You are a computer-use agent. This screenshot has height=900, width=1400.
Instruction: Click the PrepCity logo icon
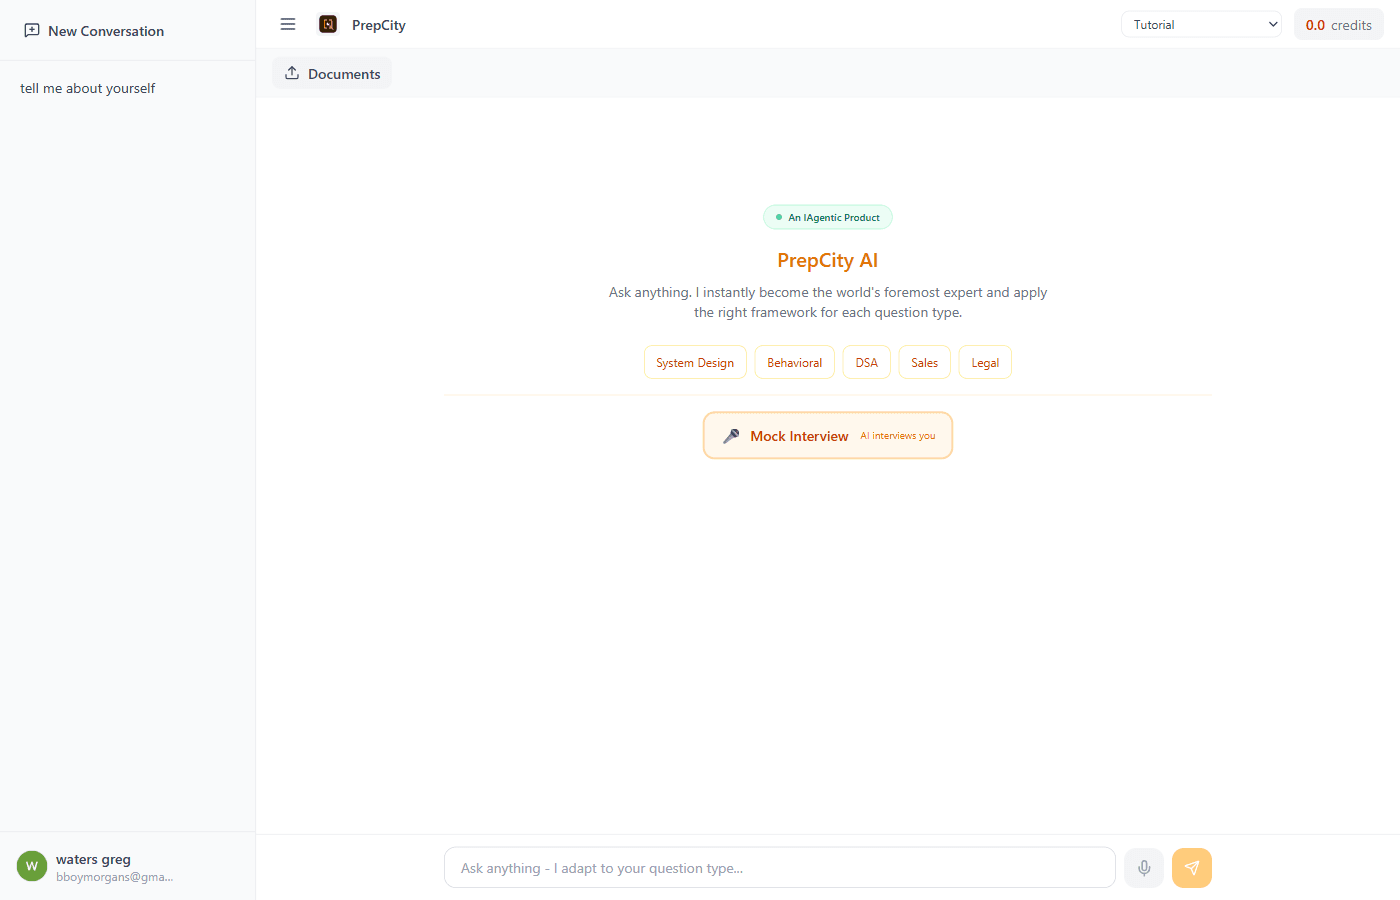click(328, 23)
